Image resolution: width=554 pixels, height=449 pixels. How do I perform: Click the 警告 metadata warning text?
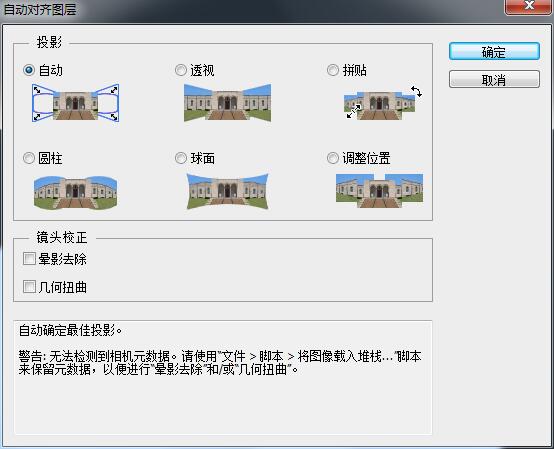tap(220, 363)
